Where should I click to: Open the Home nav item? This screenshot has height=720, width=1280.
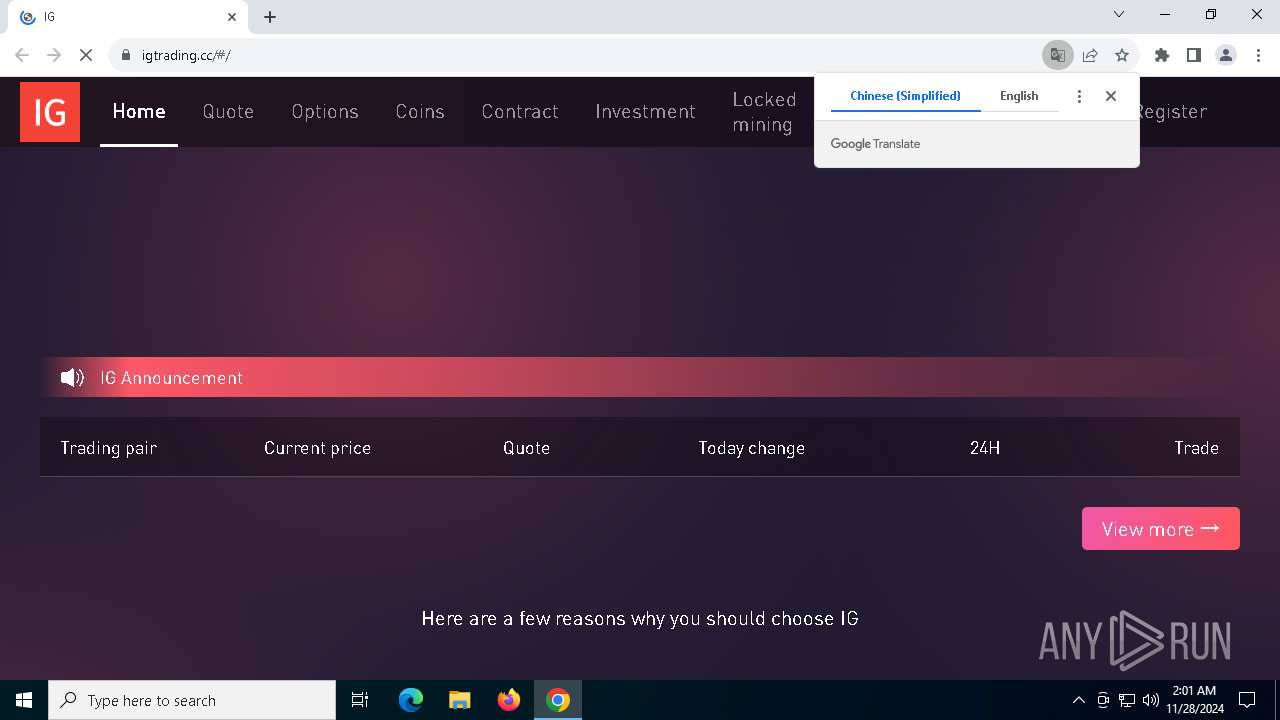click(x=139, y=111)
